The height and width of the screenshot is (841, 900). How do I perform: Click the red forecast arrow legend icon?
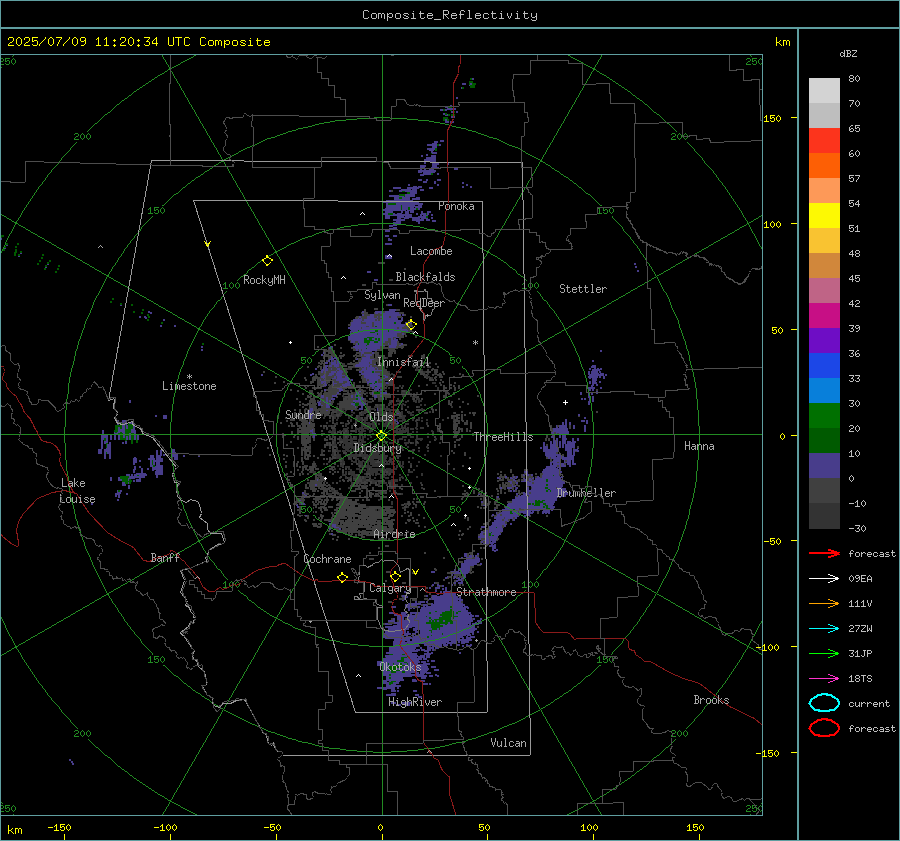pyautogui.click(x=824, y=553)
